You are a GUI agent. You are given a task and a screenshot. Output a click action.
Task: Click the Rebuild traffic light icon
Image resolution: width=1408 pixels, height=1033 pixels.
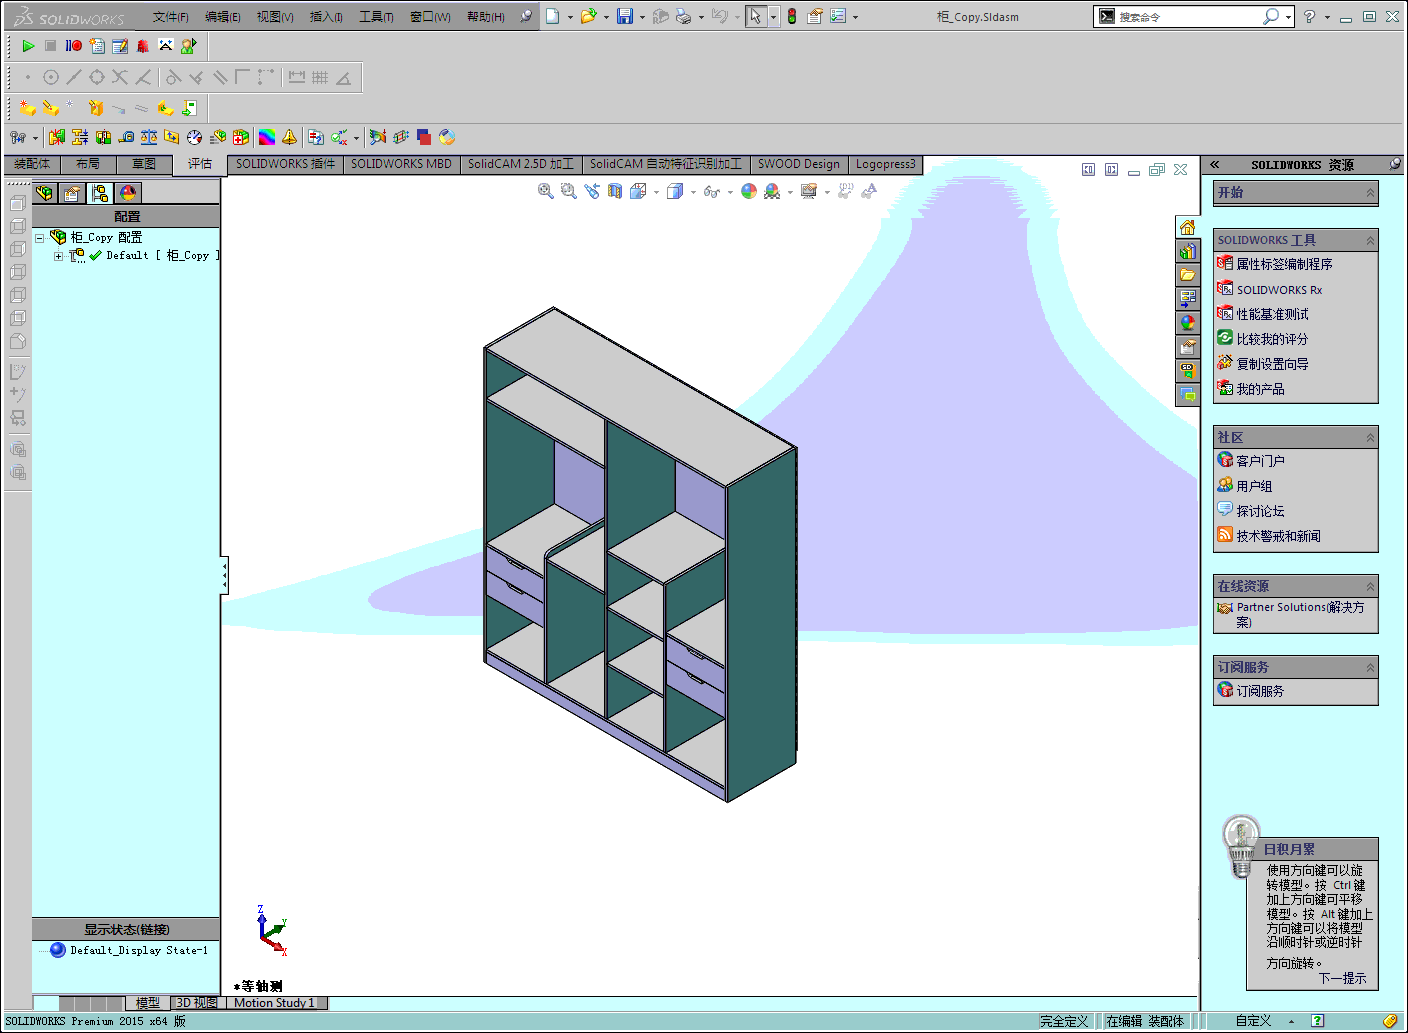792,16
